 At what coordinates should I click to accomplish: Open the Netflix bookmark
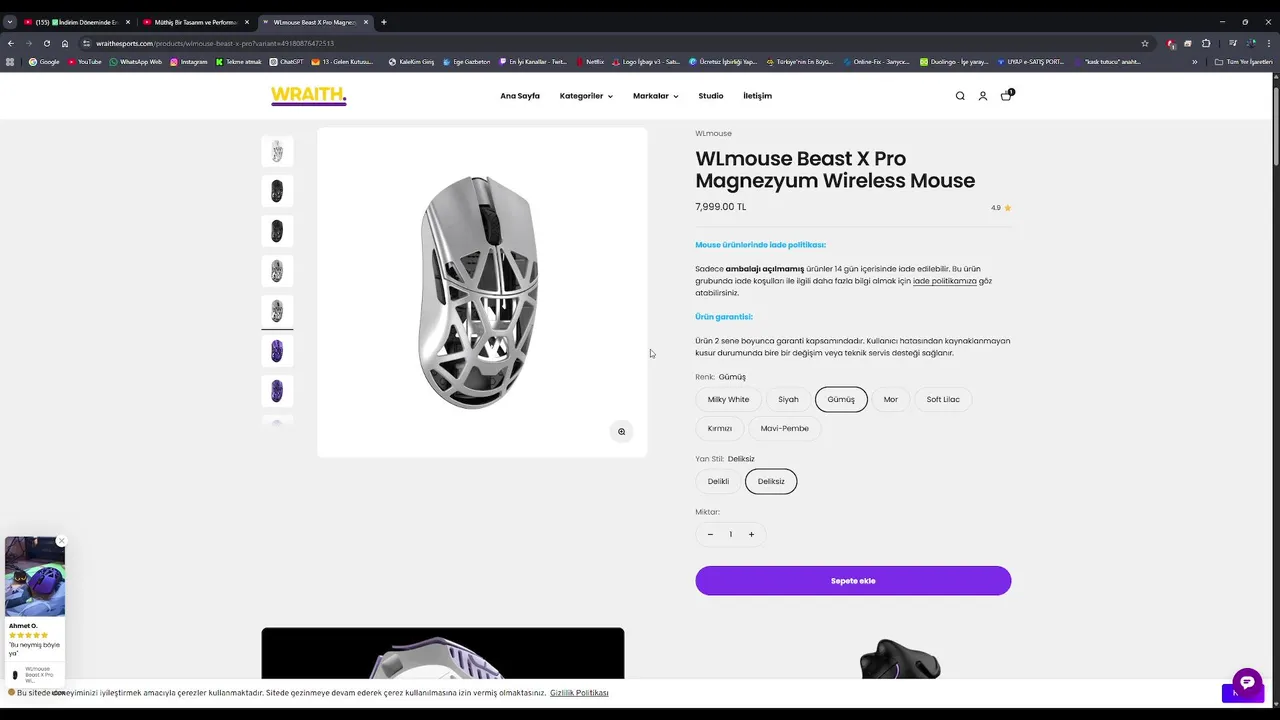pos(590,62)
